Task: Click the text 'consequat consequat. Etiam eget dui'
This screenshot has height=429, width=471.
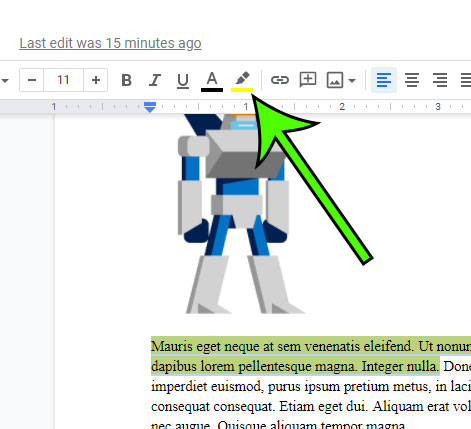Action: point(259,406)
